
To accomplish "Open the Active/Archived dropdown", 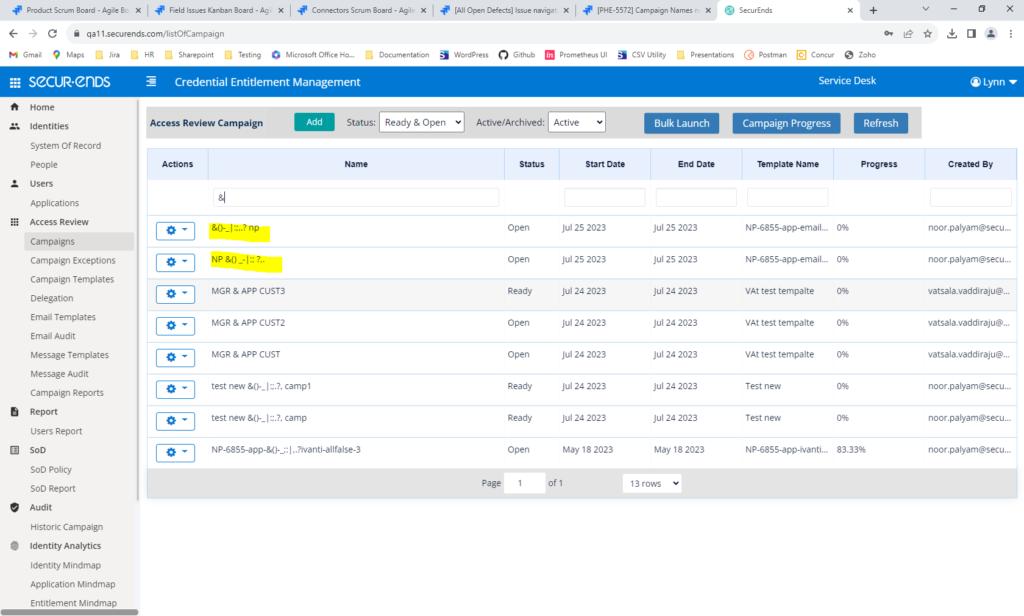I will tap(577, 122).
